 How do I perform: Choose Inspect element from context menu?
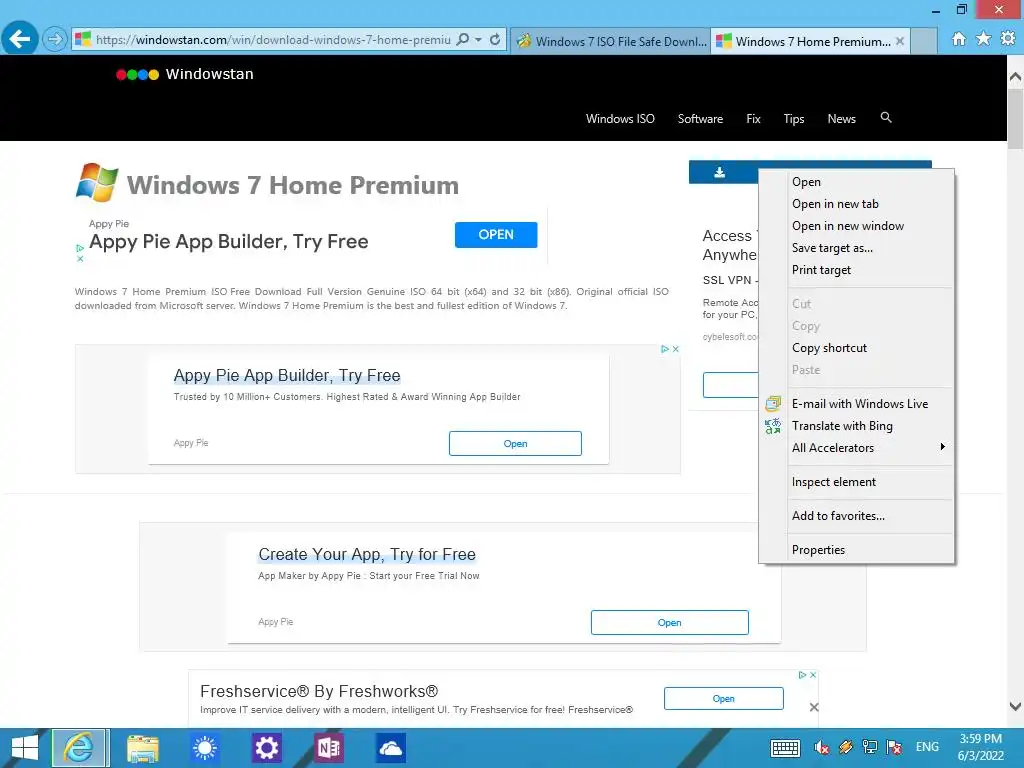point(856,482)
